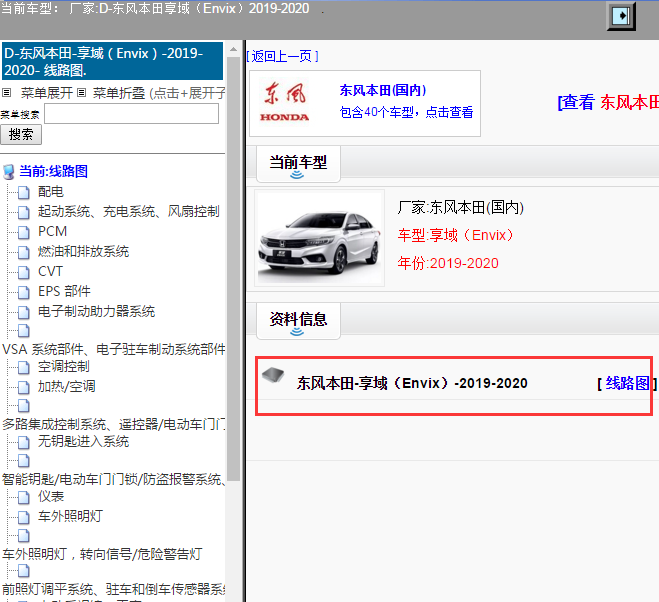
Task: Open 燃油和排放系统 entry
Action: [x=83, y=251]
